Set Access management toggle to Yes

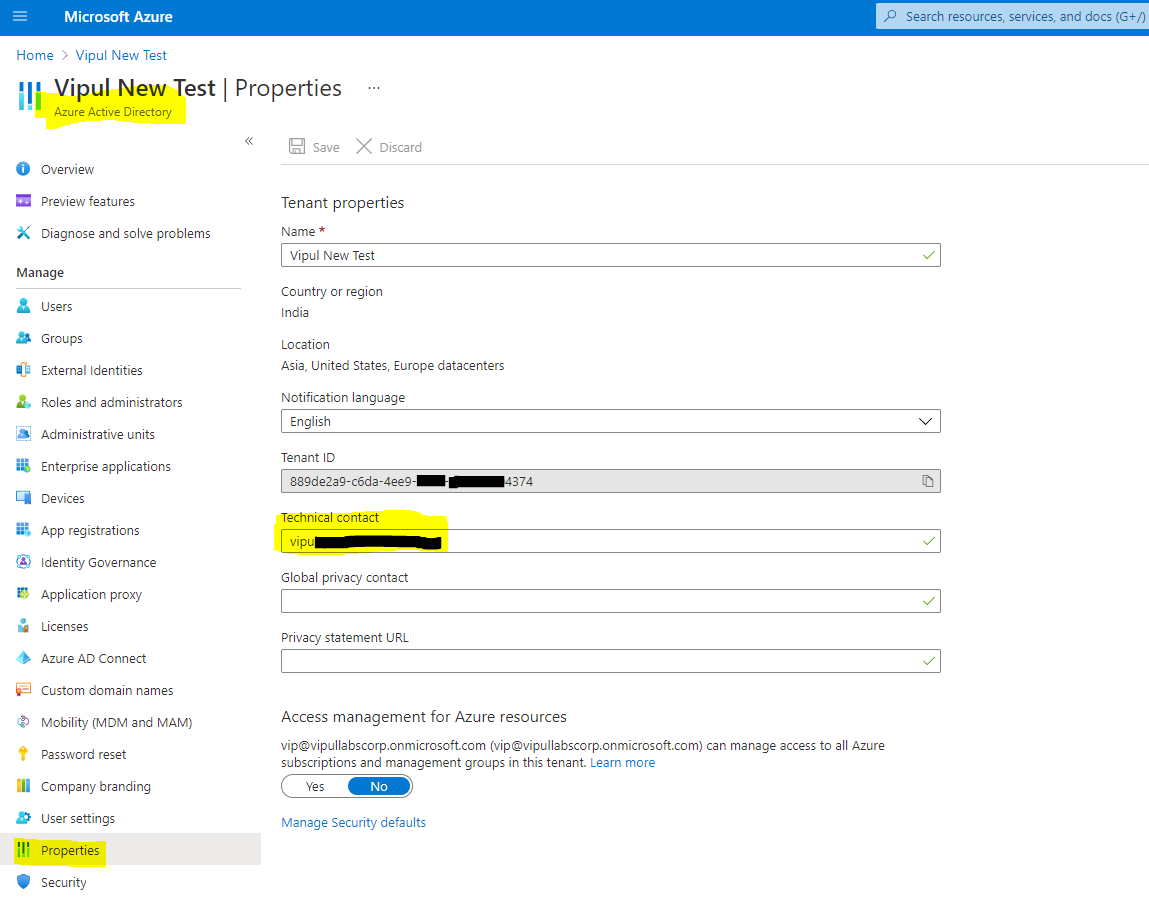pyautogui.click(x=314, y=786)
